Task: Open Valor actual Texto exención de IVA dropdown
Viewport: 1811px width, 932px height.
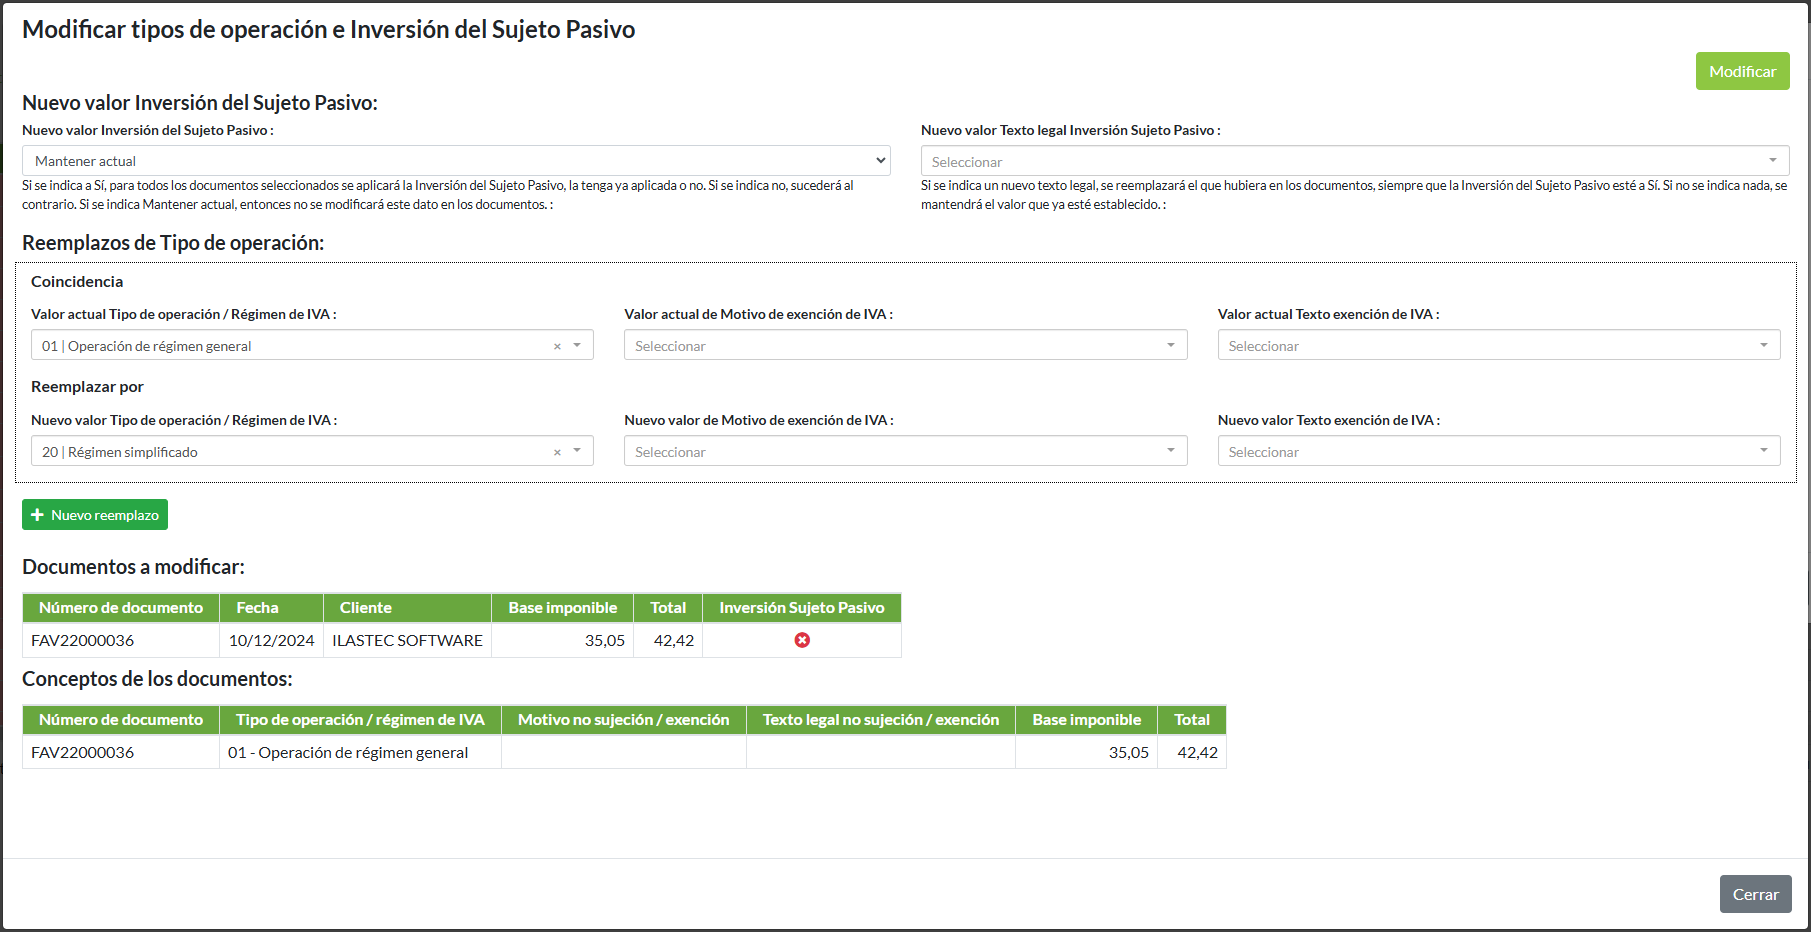Action: tap(1498, 345)
